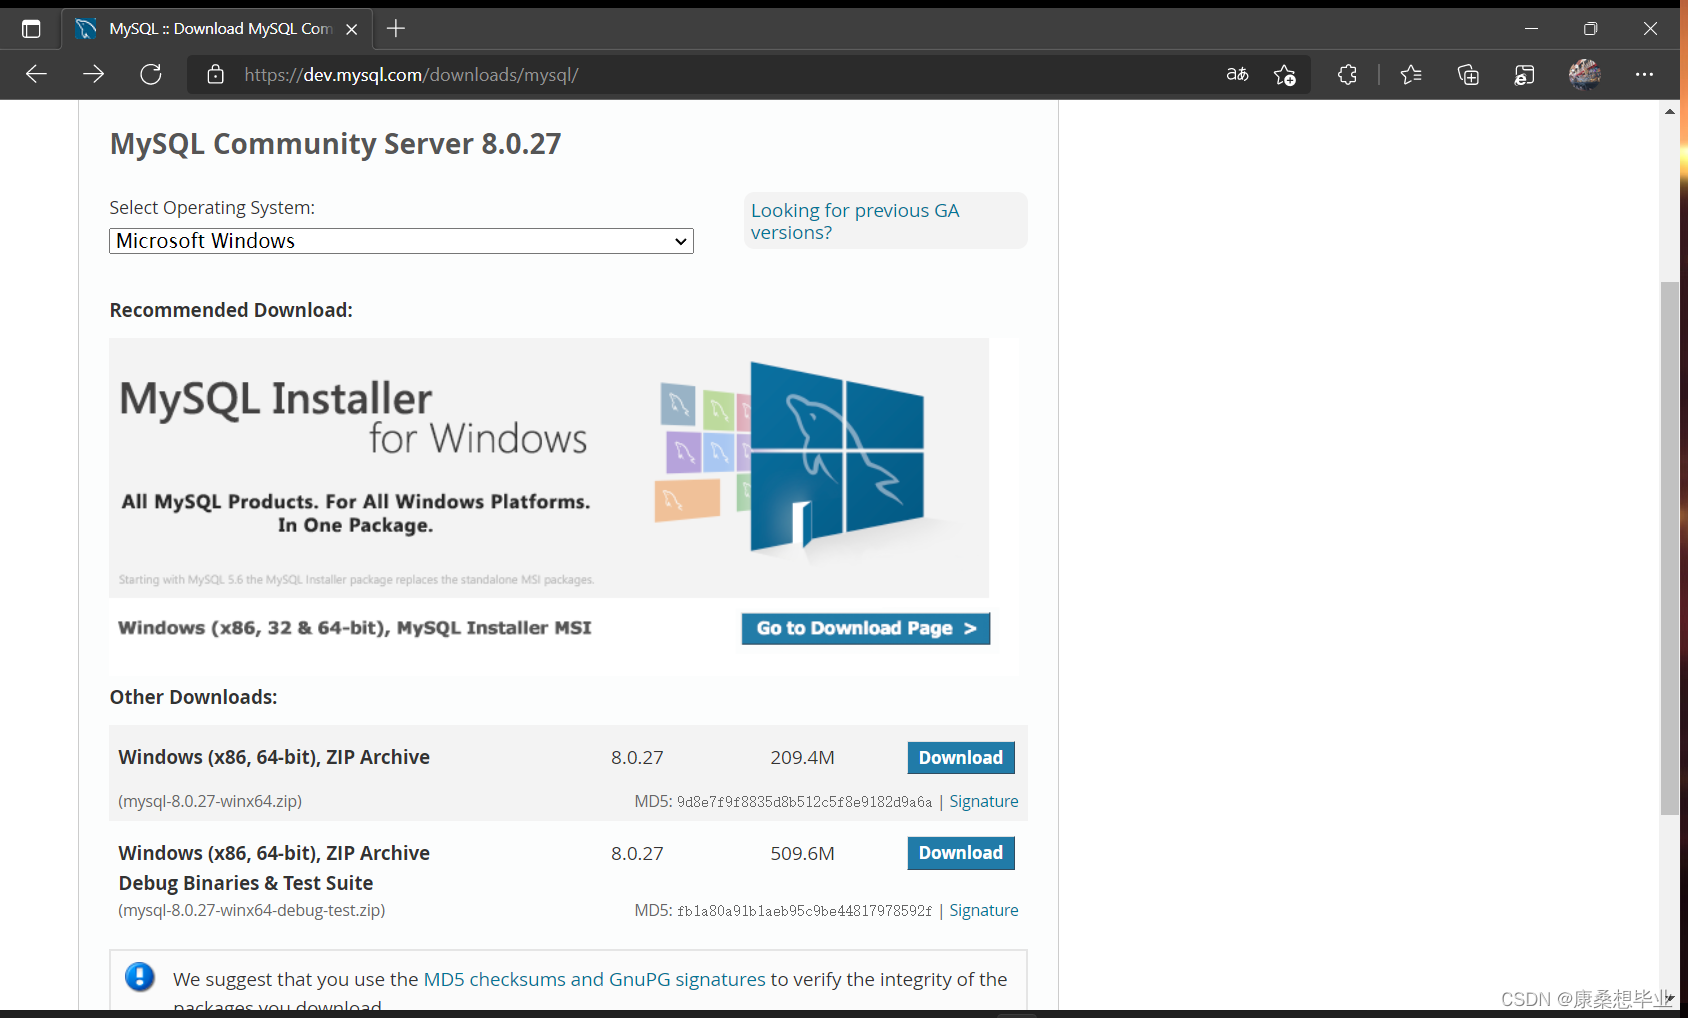Open the Favorites list star icon
The width and height of the screenshot is (1688, 1018).
(1411, 74)
